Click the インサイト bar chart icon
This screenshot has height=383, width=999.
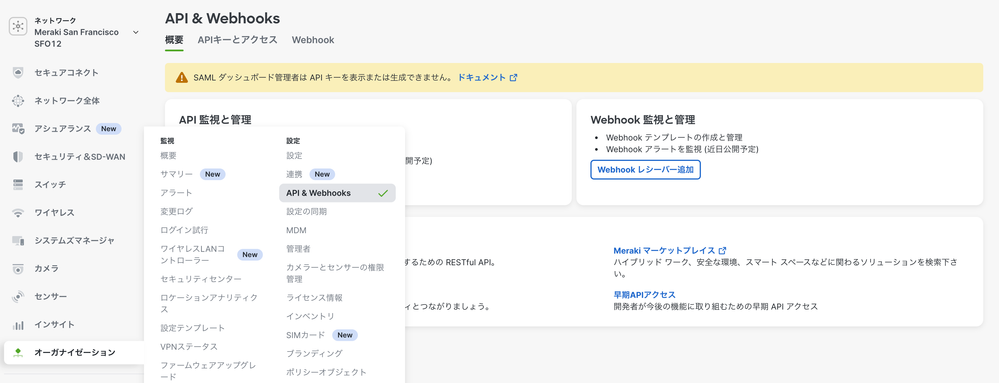18,325
